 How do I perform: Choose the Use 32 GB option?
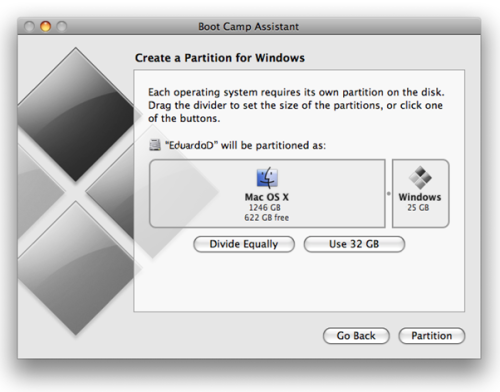pos(354,244)
